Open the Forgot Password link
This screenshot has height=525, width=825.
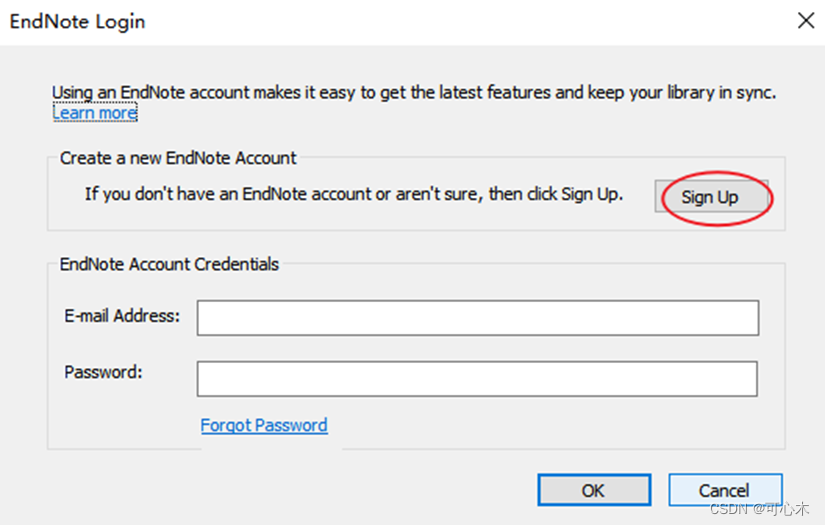[x=264, y=425]
